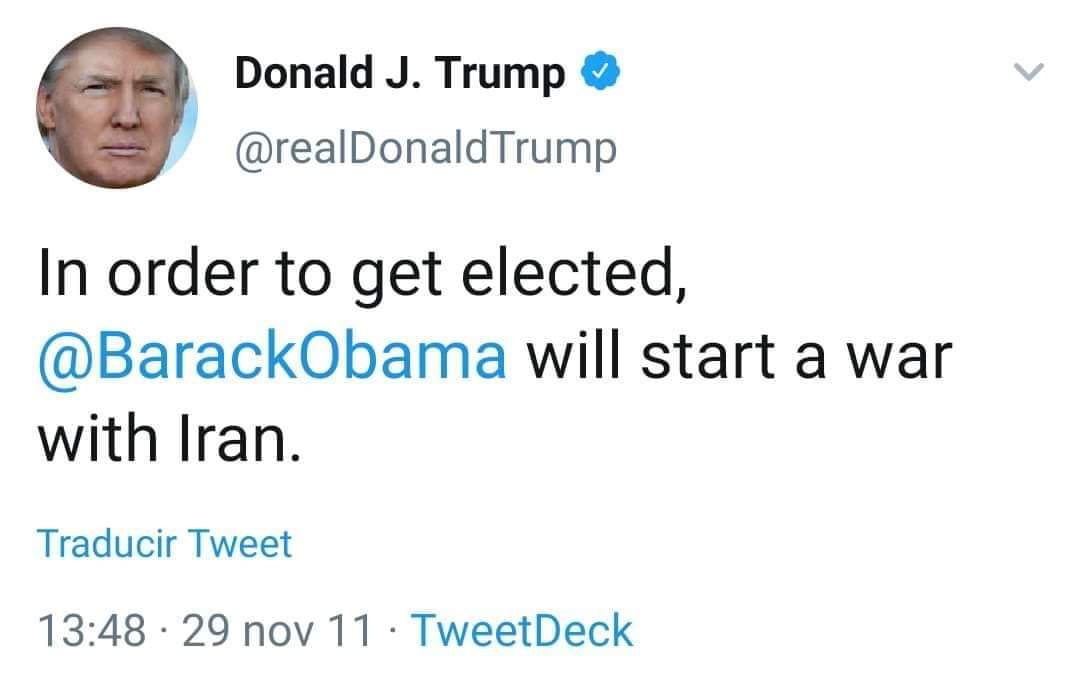Click the word "war" in the tweet
The height and width of the screenshot is (674, 1080).
pos(897,357)
